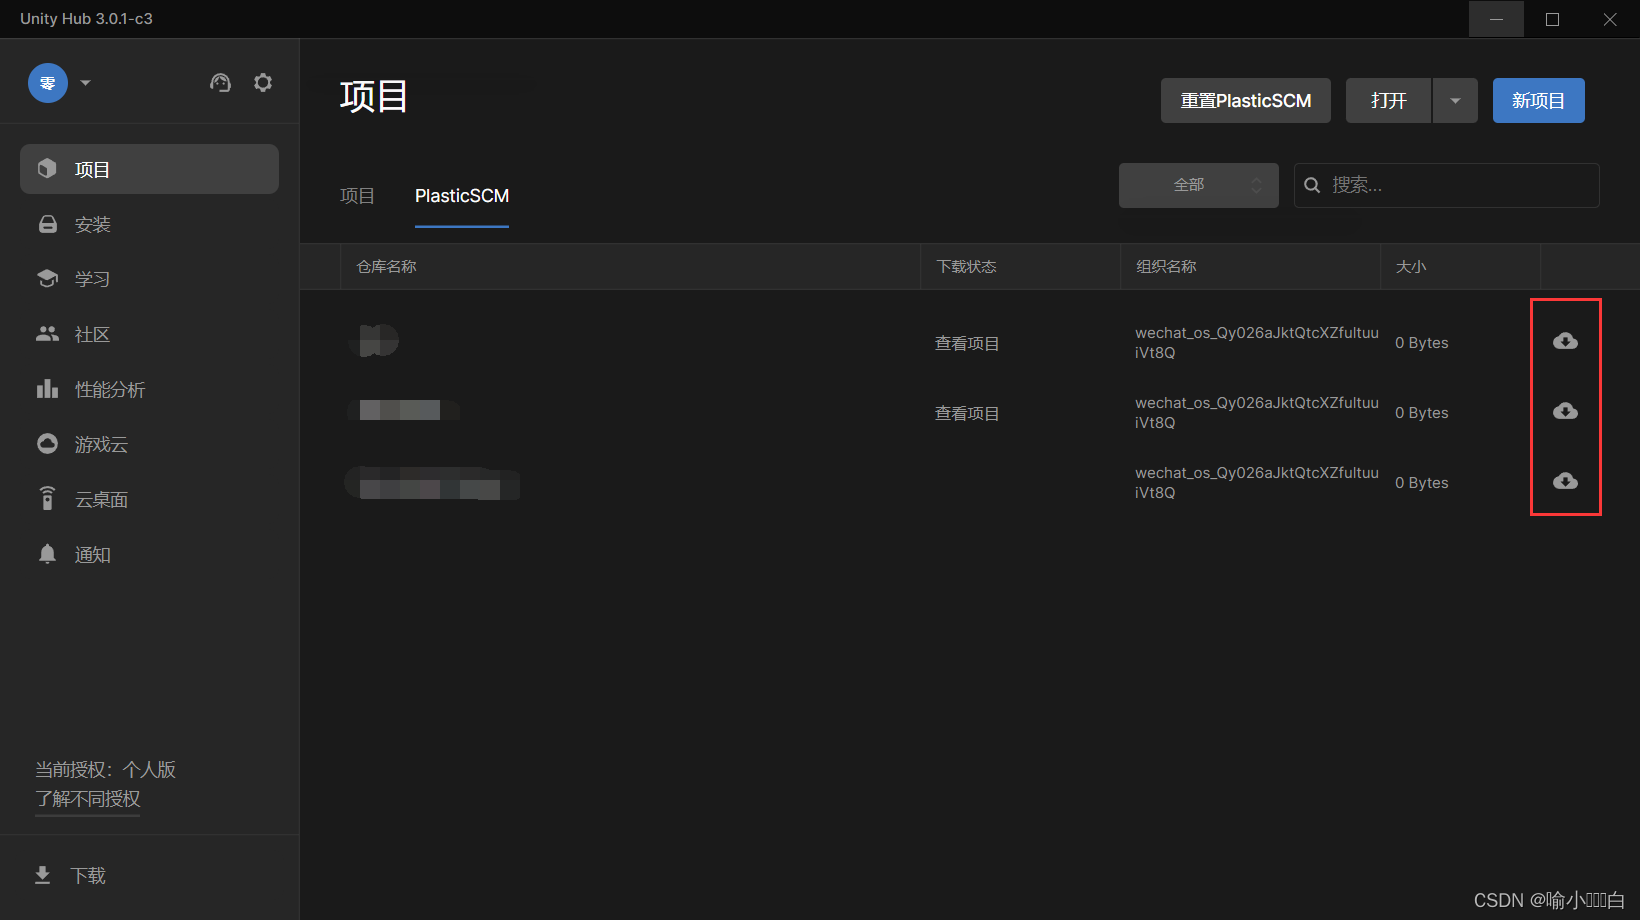Expand the account dropdown arrow beside the avatar

tap(85, 83)
